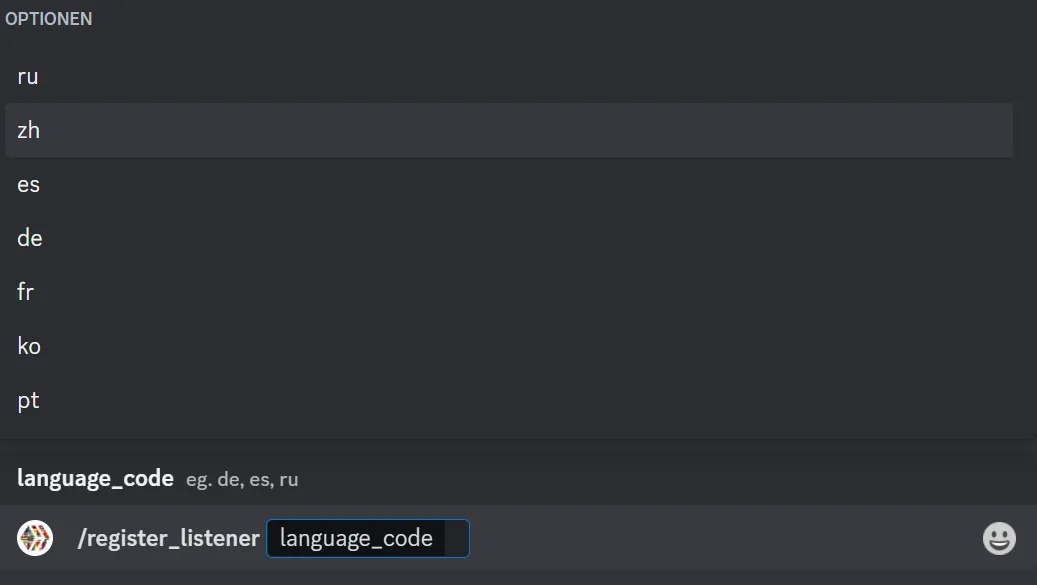Choose the highlighted zh option

[509, 130]
